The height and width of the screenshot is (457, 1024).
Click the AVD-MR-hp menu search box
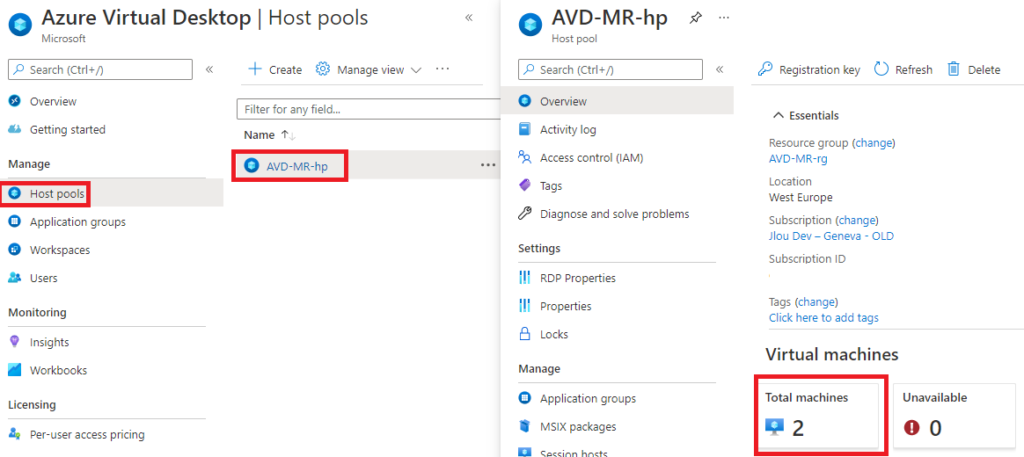tap(610, 69)
